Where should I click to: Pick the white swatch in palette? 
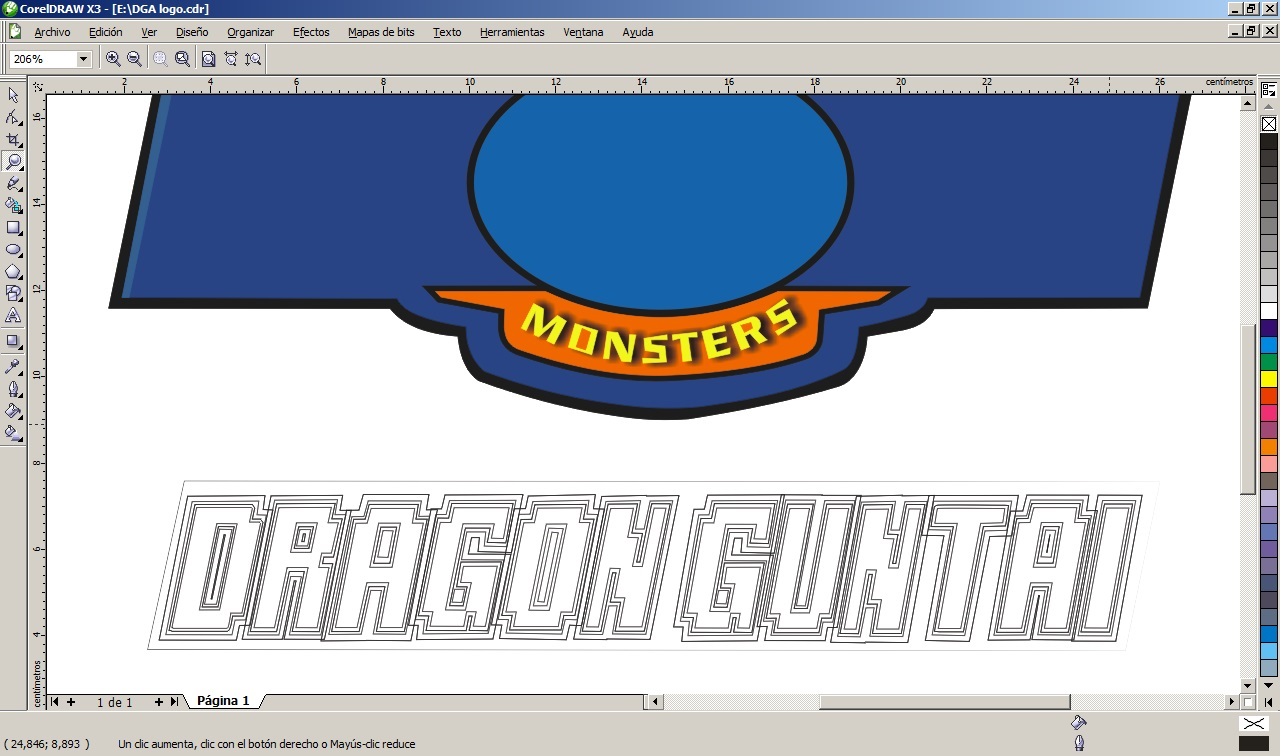tap(1268, 311)
